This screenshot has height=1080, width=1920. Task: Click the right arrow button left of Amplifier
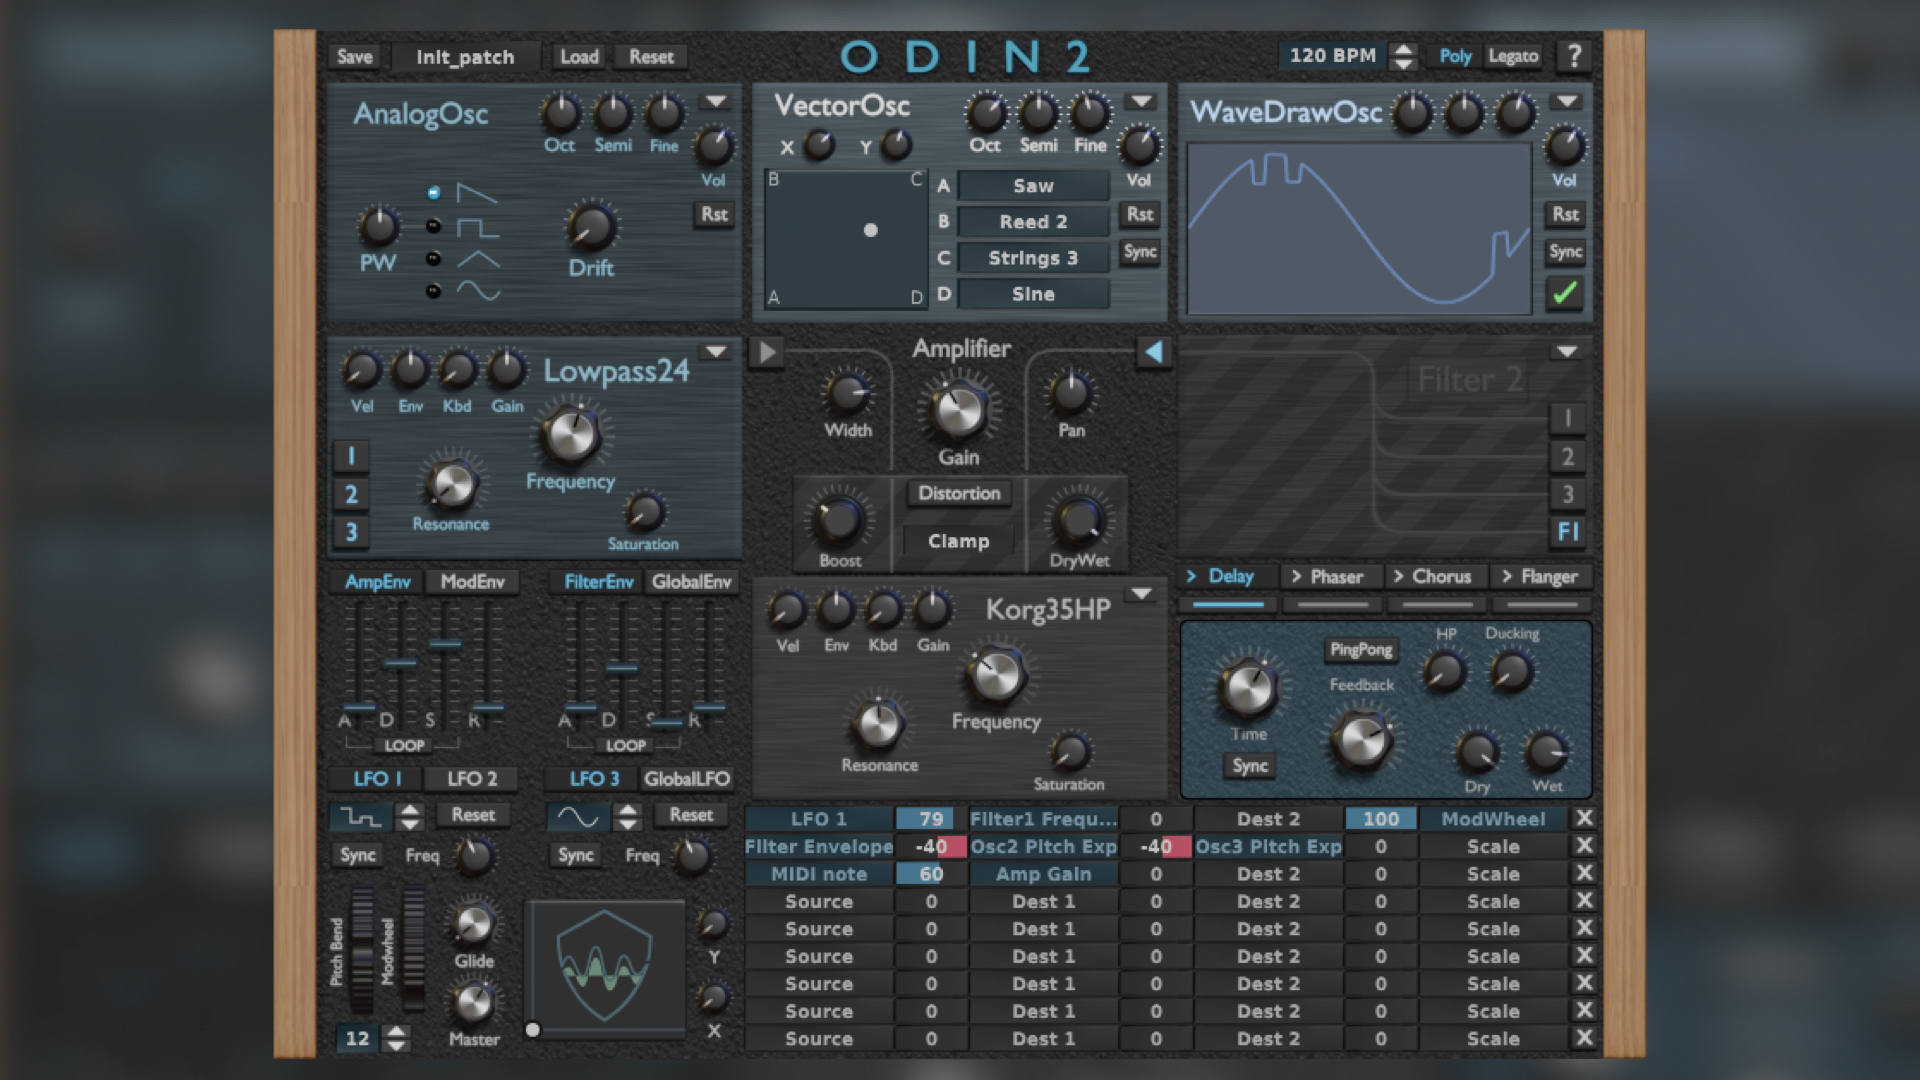pyautogui.click(x=767, y=352)
